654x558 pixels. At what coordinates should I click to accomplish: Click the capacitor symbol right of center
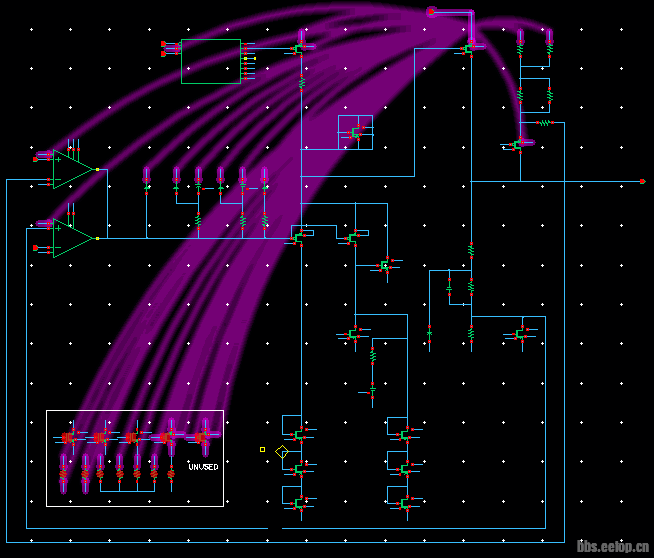[x=449, y=287]
